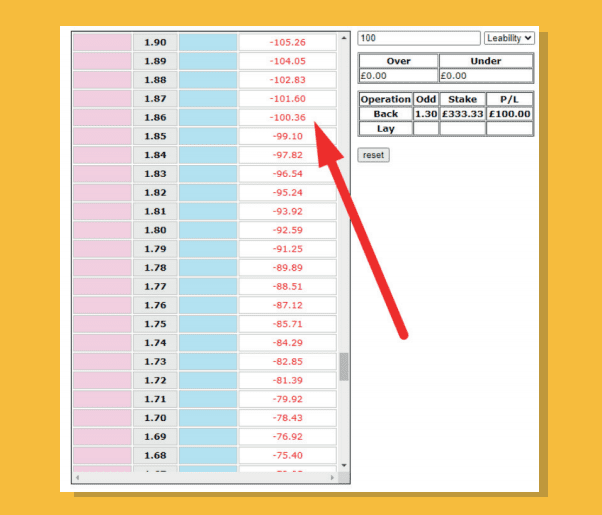The image size is (602, 515).
Task: Click the value -100.36
Action: click(288, 118)
